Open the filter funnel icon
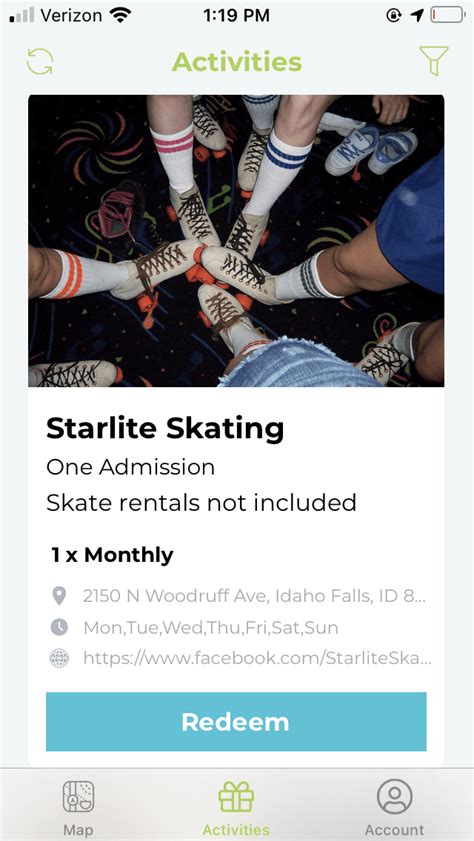This screenshot has height=841, width=474. tap(433, 61)
